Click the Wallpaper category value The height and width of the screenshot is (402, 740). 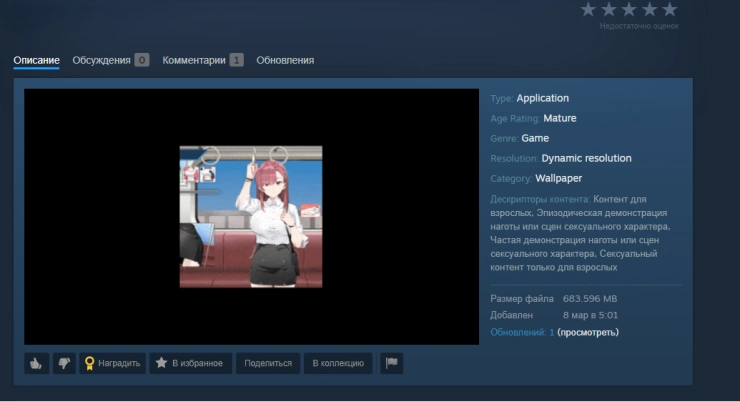click(559, 178)
